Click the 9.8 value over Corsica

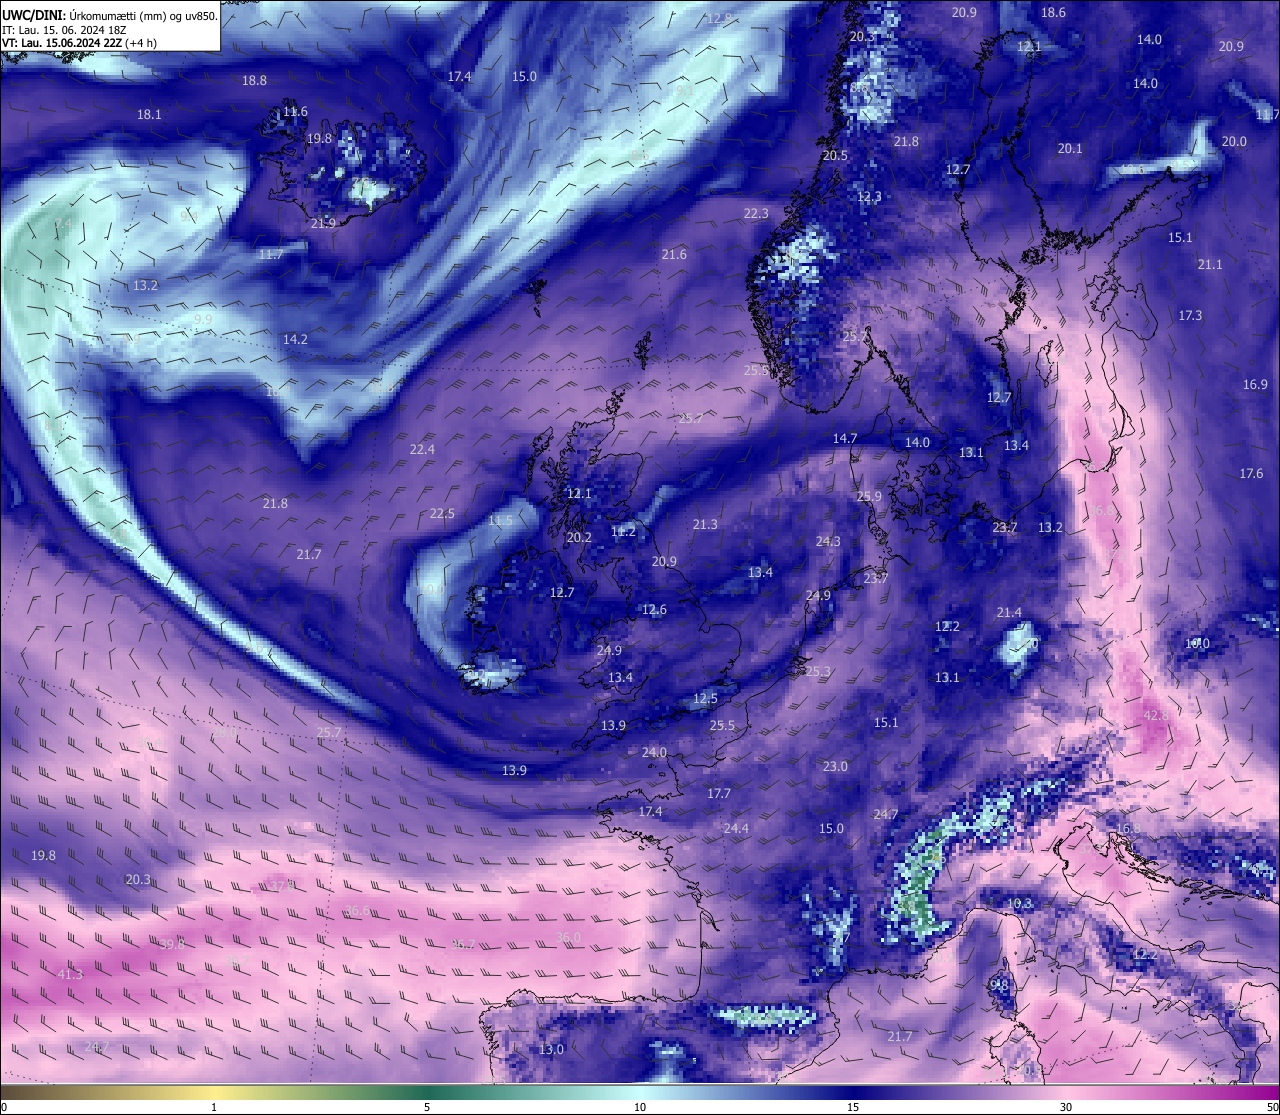click(998, 984)
